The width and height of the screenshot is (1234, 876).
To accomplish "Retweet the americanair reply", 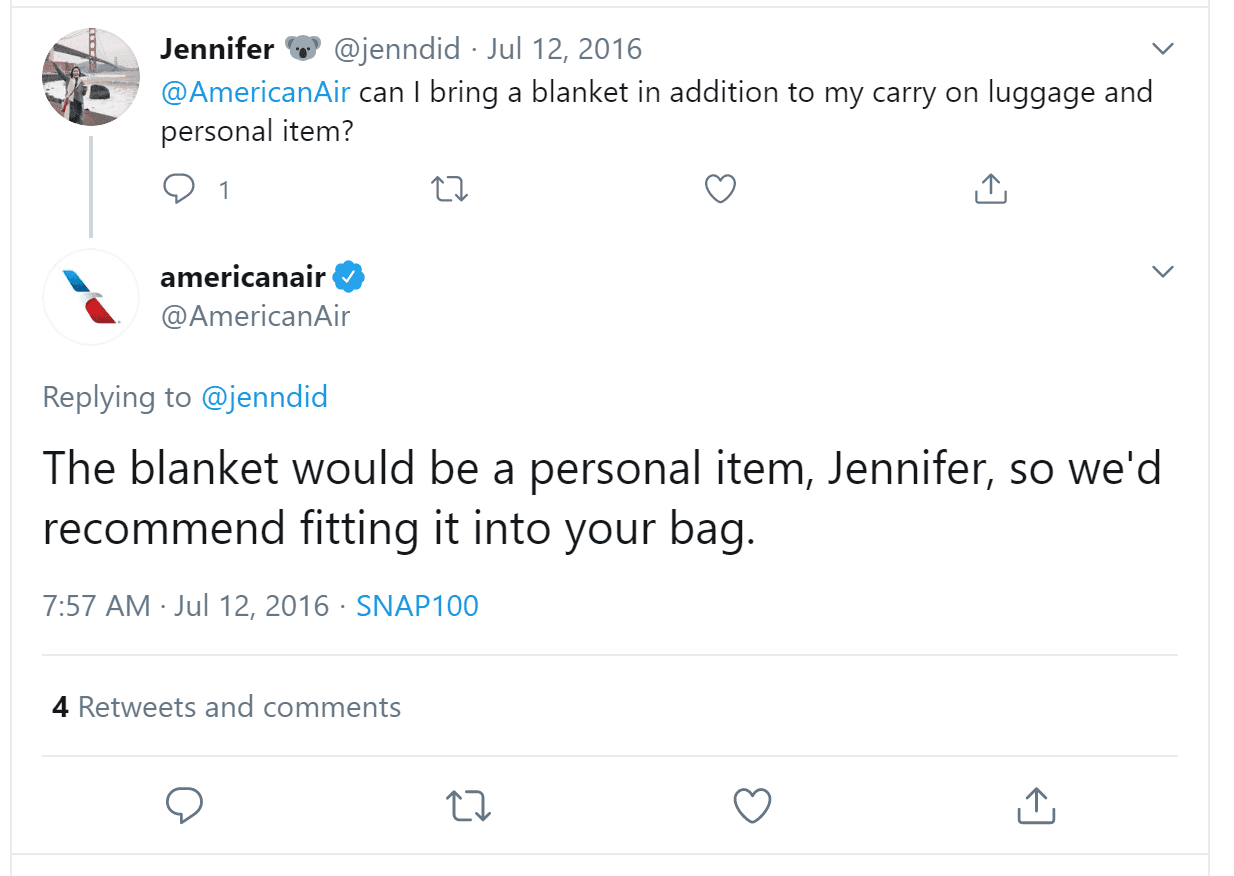I will pos(468,805).
